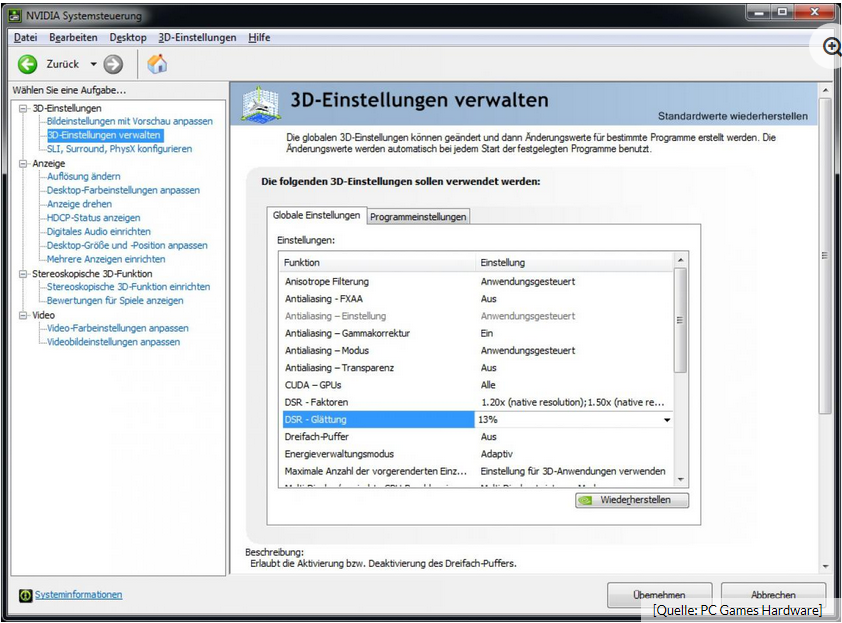842x623 pixels.
Task: Select the Antialiasing – Transparenz row
Action: click(477, 367)
